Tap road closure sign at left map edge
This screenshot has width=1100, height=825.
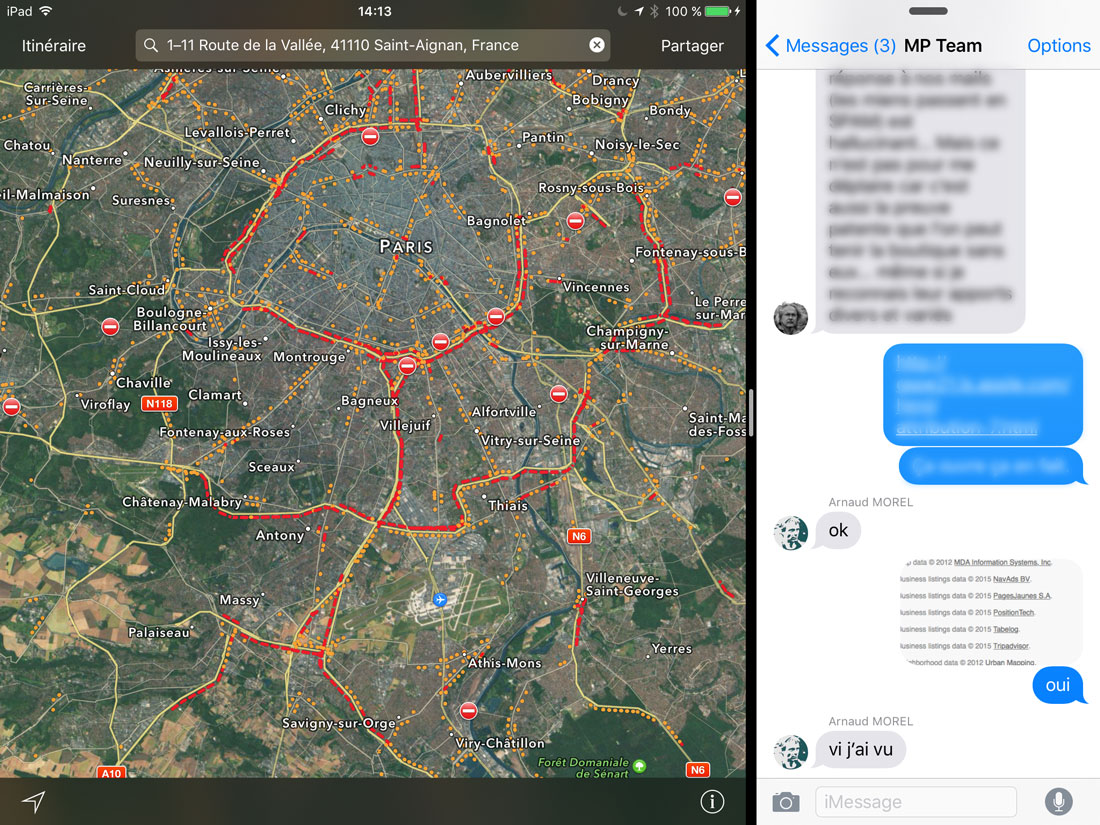11,406
